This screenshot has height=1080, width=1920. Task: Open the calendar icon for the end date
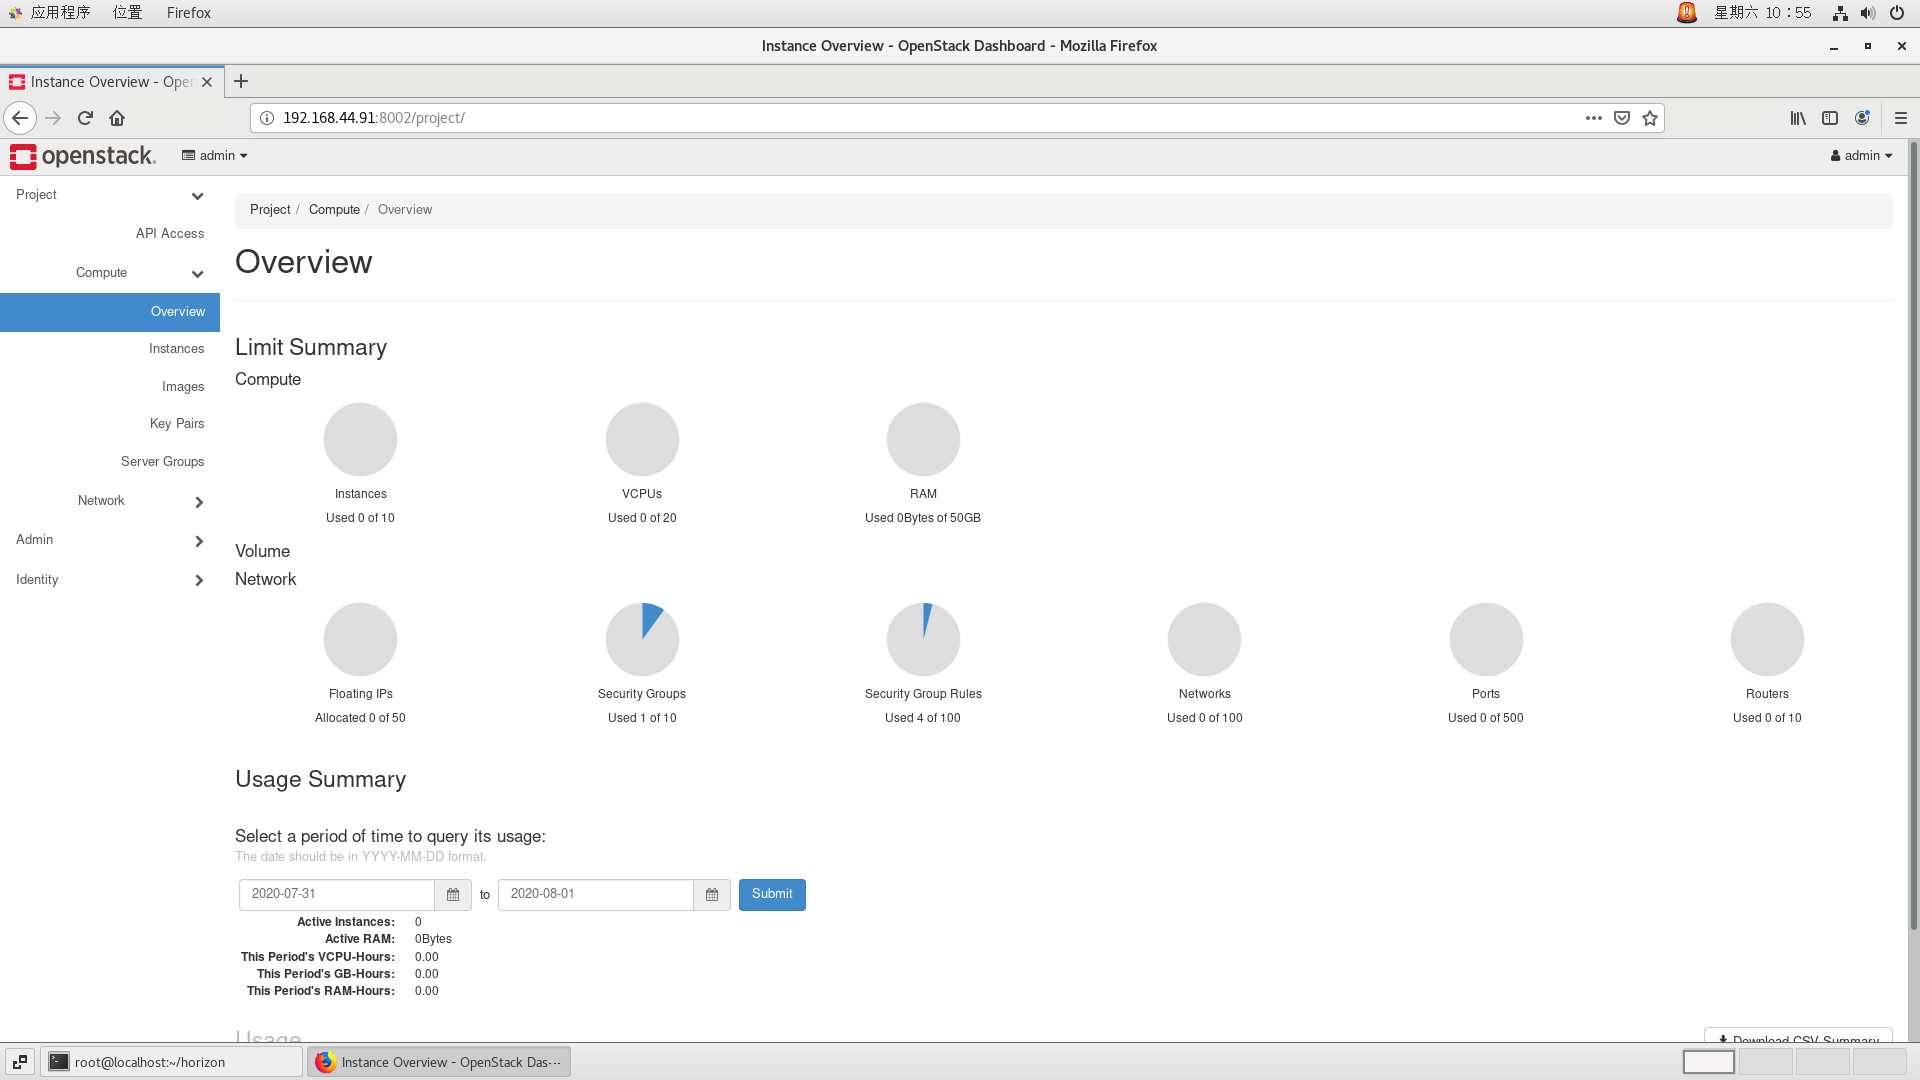click(712, 894)
